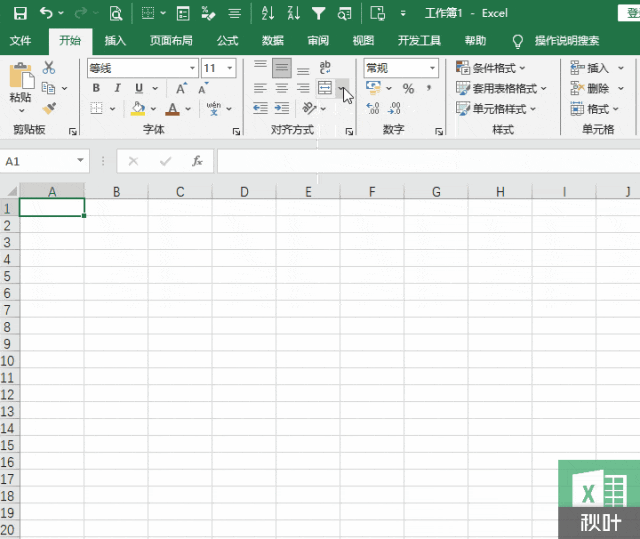
Task: Open the 公式 tab
Action: pos(227,40)
